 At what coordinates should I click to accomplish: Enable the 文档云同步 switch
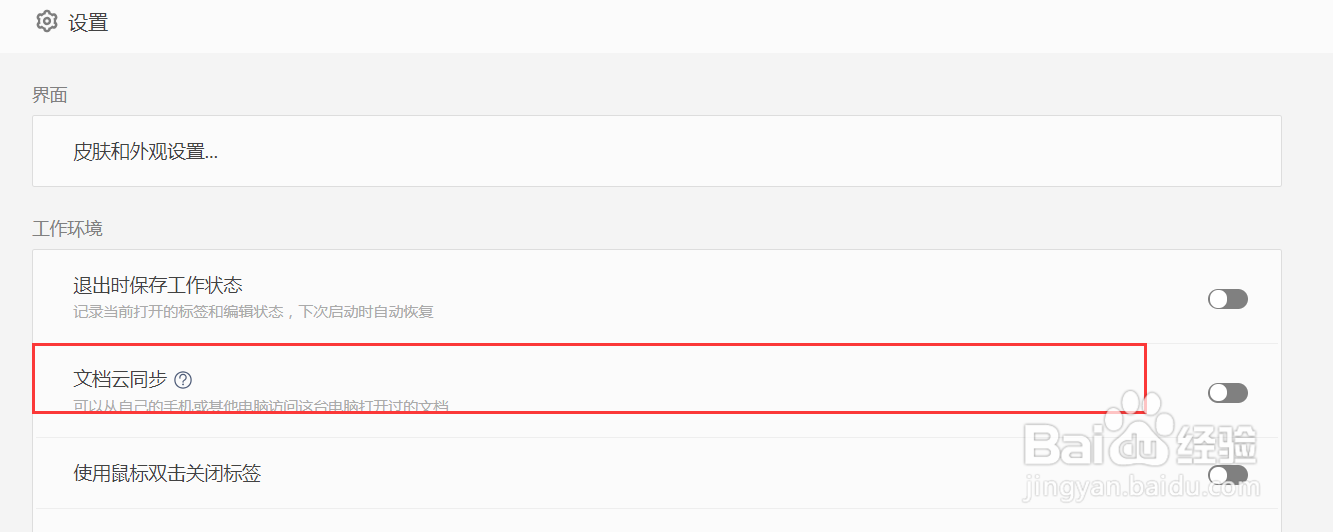pos(1227,393)
